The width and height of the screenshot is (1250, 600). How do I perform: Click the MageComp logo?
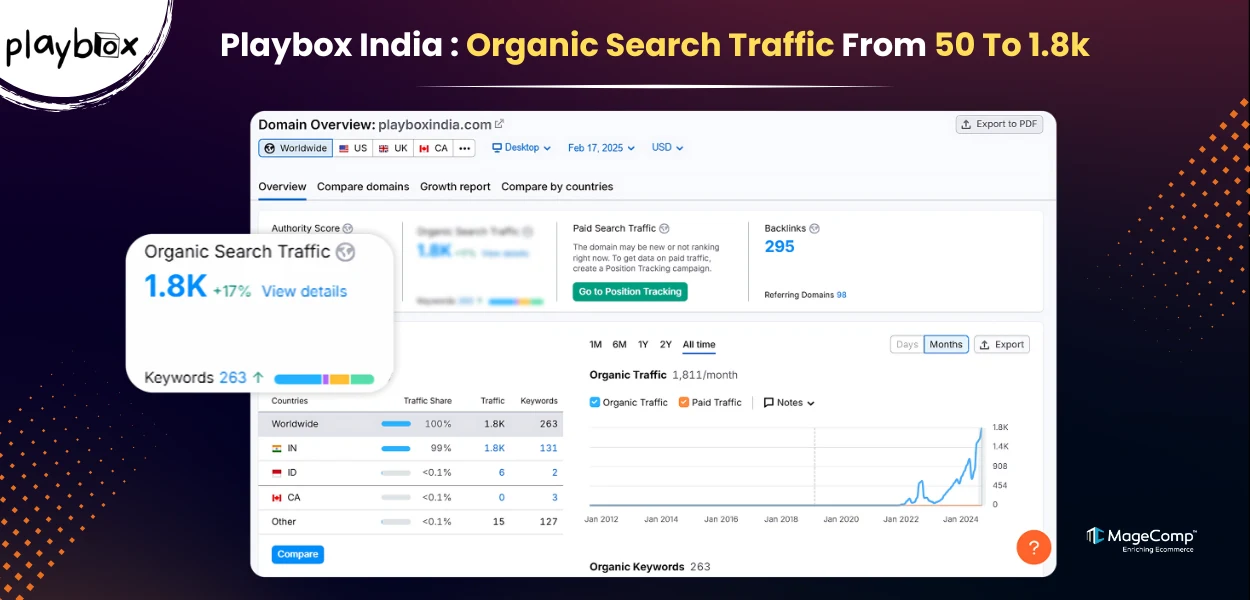coord(1140,539)
